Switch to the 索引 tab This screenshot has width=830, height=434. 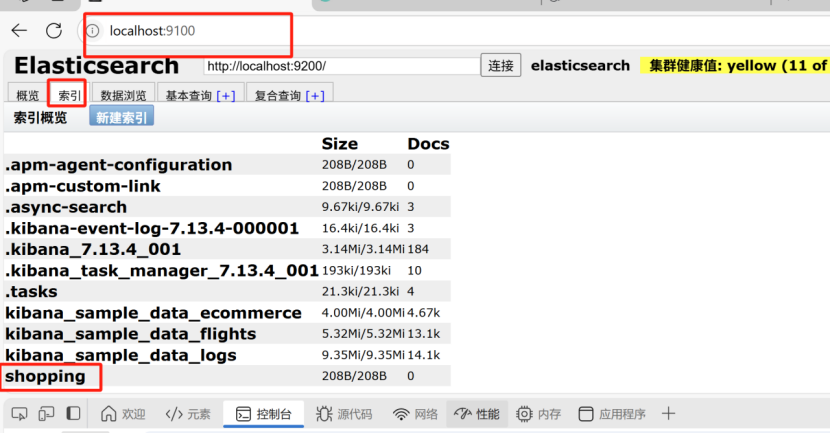[69, 95]
